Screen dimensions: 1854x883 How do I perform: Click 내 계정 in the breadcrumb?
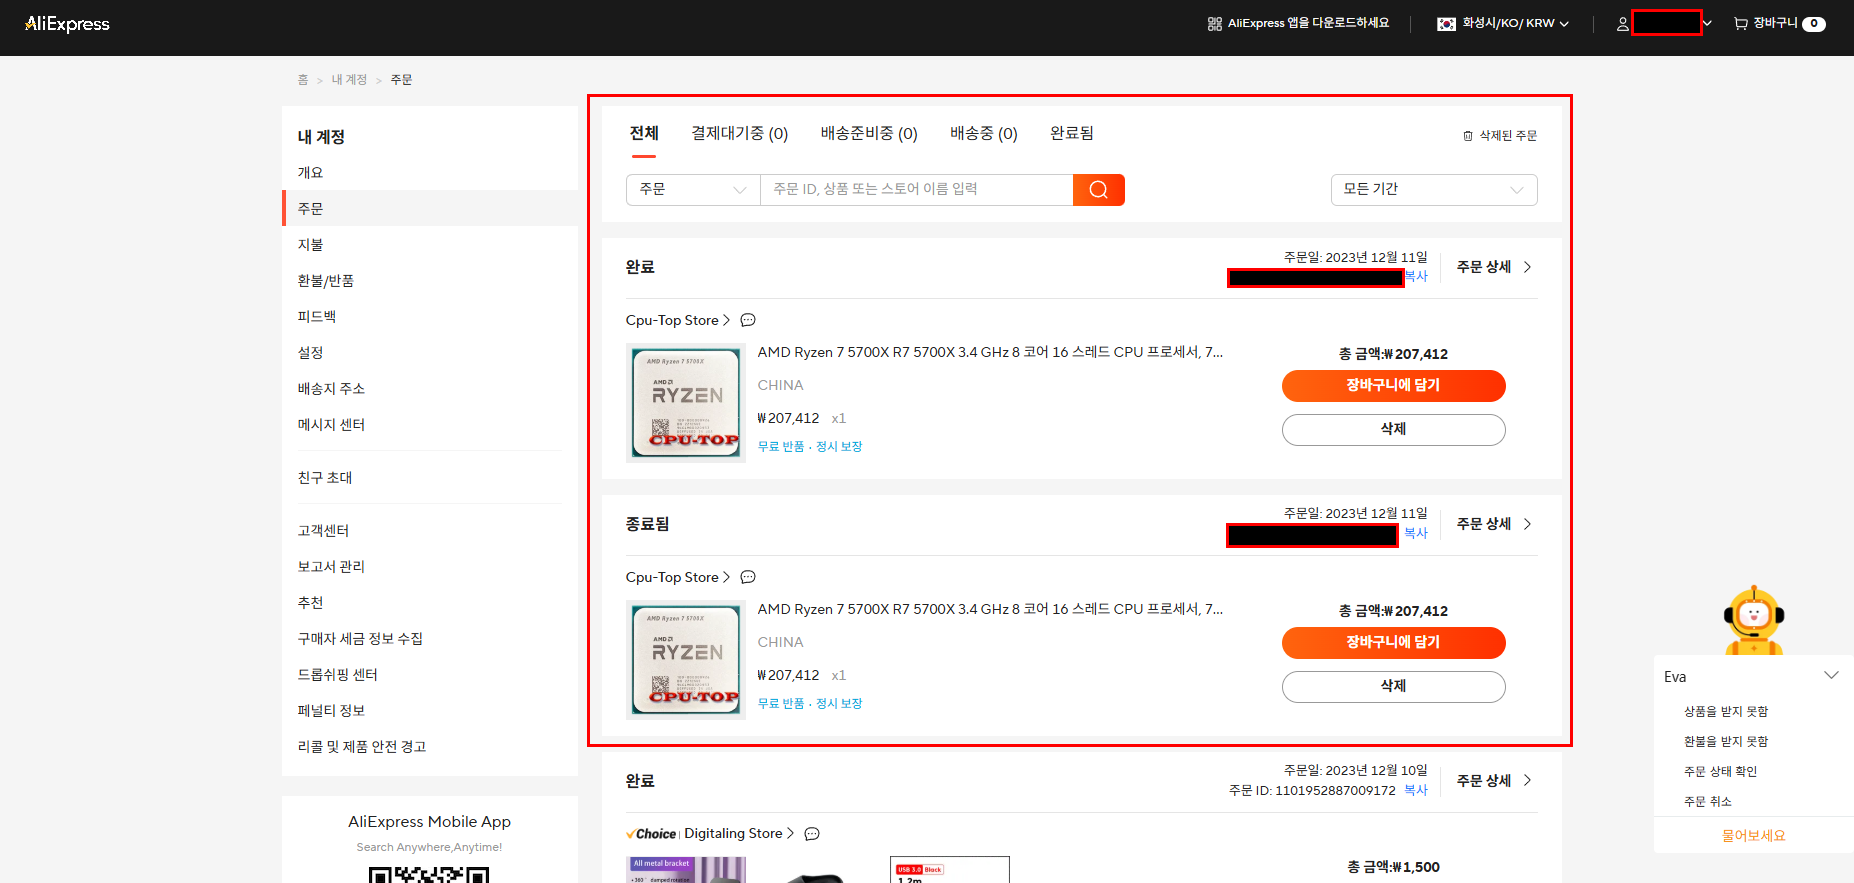coord(349,80)
